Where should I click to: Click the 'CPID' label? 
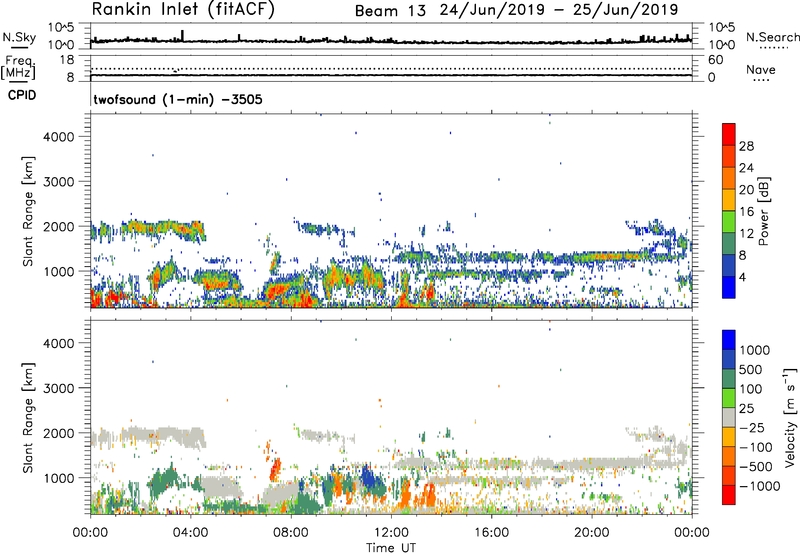[22, 95]
